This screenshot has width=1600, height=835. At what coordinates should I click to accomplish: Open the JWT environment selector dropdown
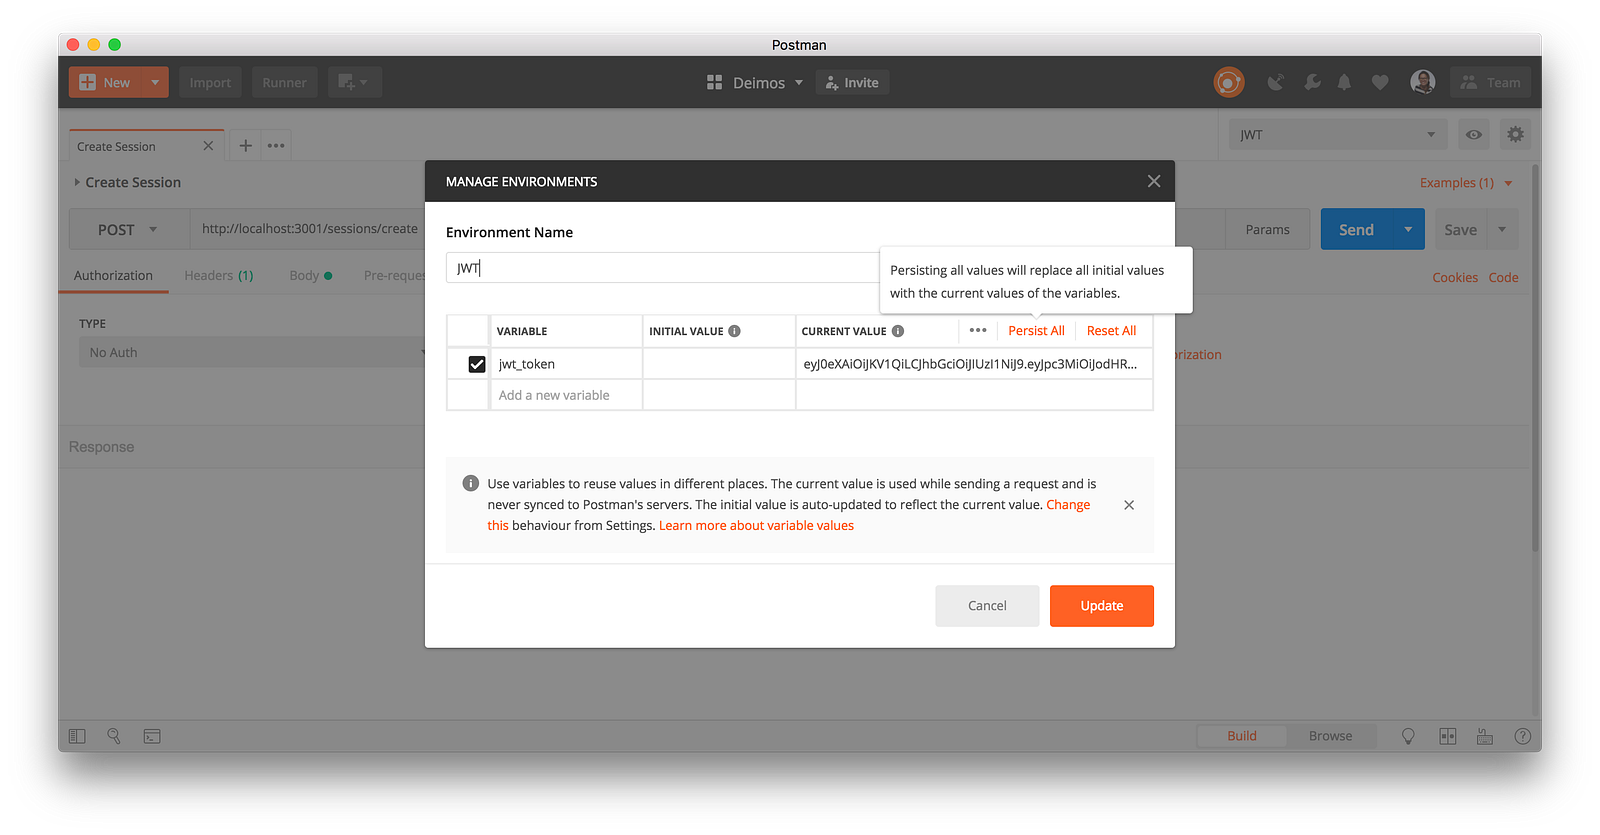coord(1338,134)
